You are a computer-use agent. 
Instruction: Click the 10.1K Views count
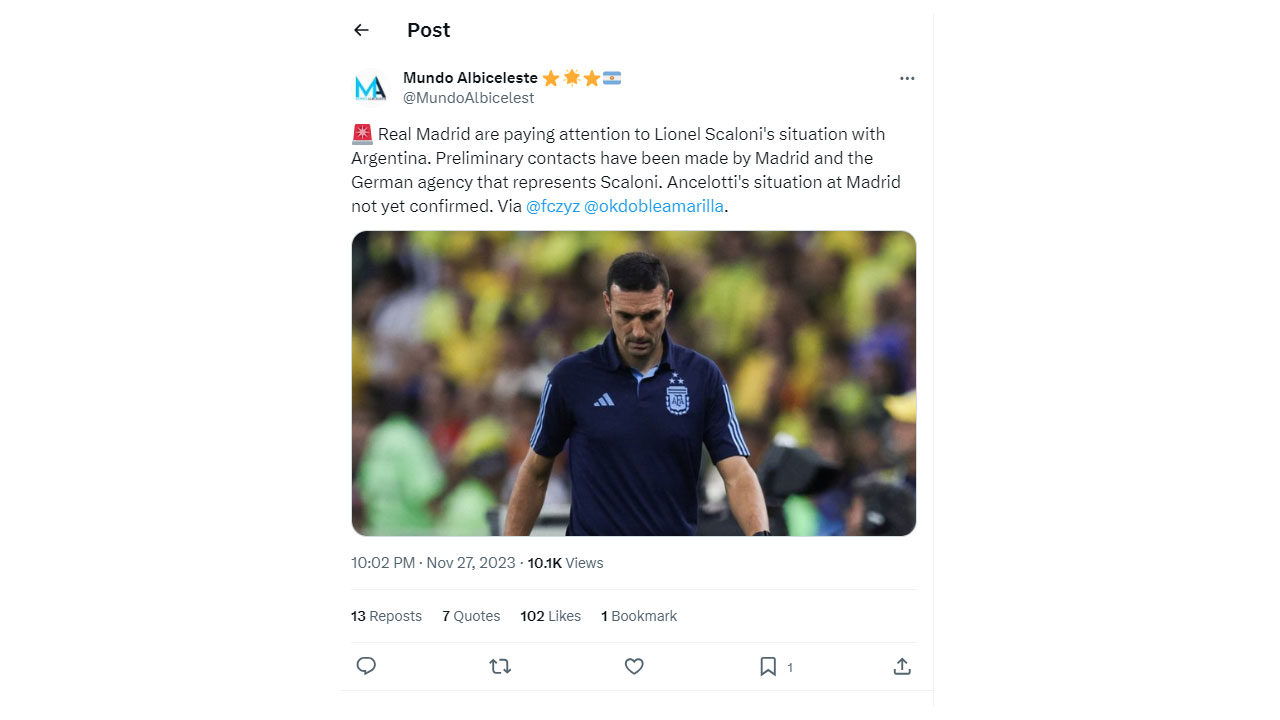click(x=565, y=563)
